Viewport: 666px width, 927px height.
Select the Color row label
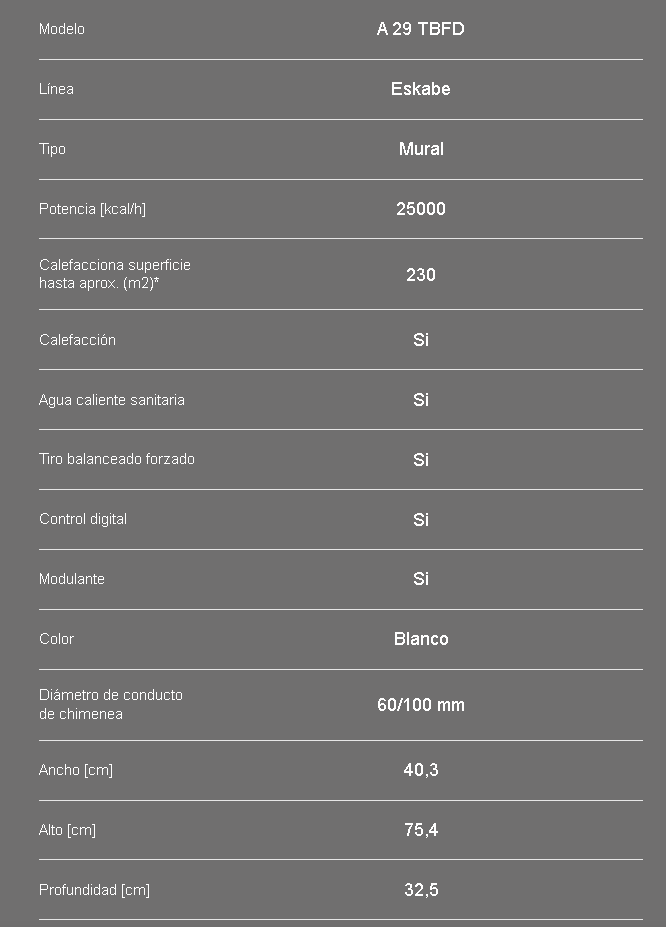point(56,639)
